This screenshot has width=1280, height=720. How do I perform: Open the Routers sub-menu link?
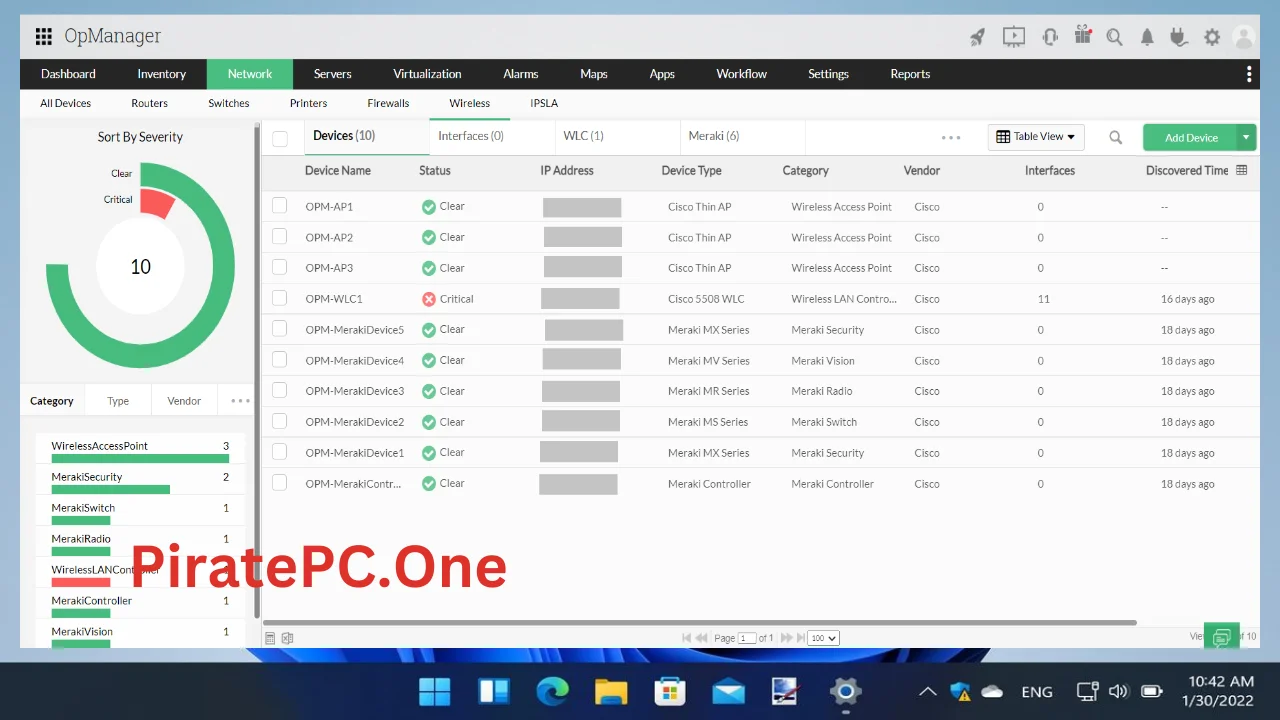(x=150, y=103)
